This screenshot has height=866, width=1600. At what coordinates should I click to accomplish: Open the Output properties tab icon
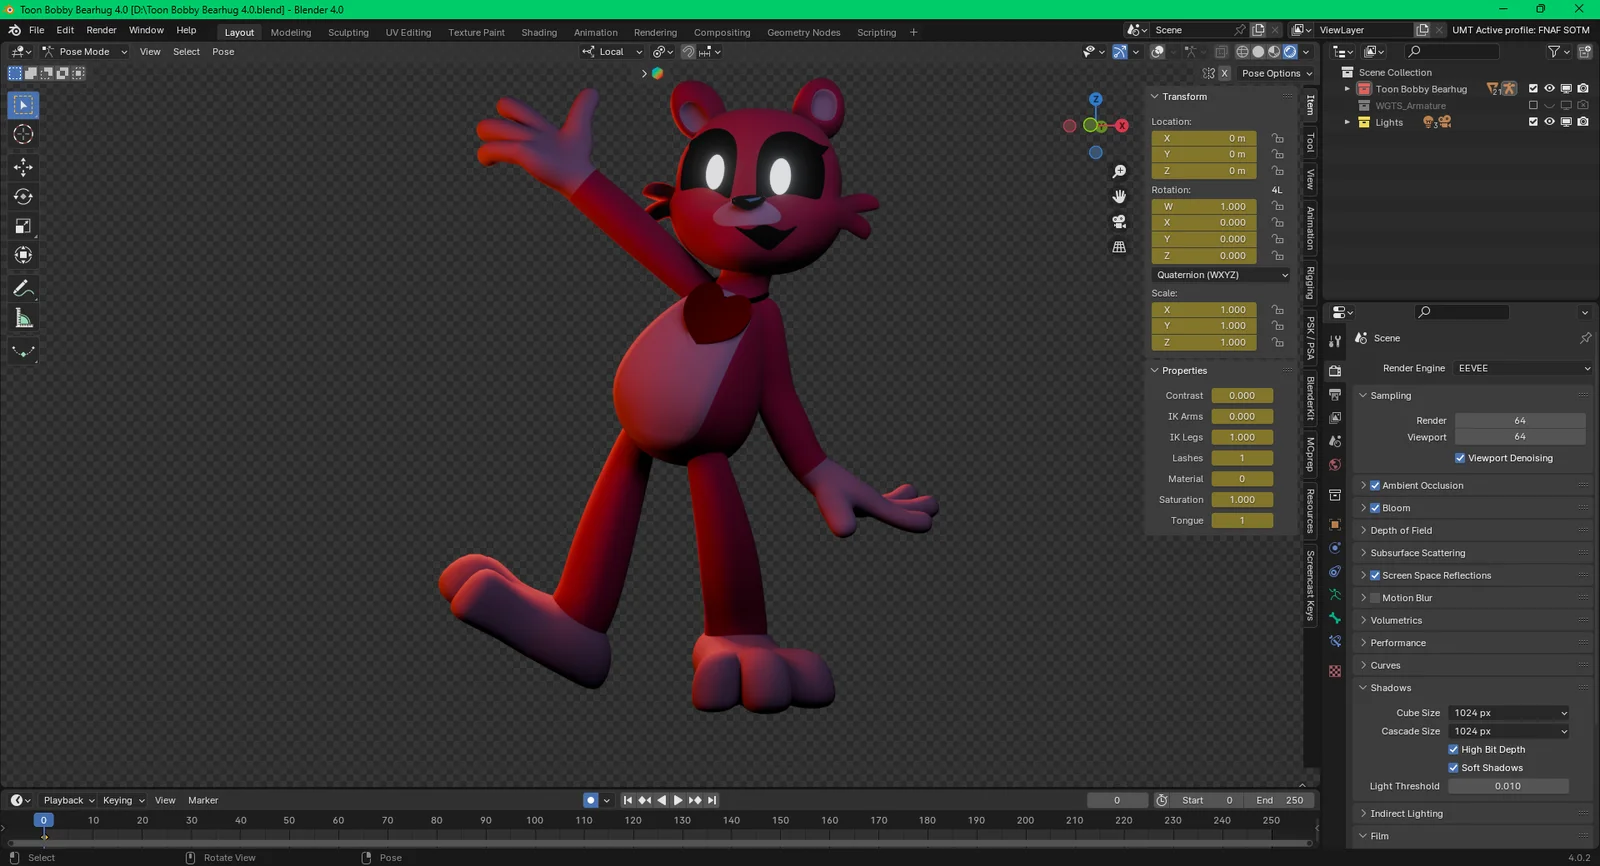[1335, 395]
